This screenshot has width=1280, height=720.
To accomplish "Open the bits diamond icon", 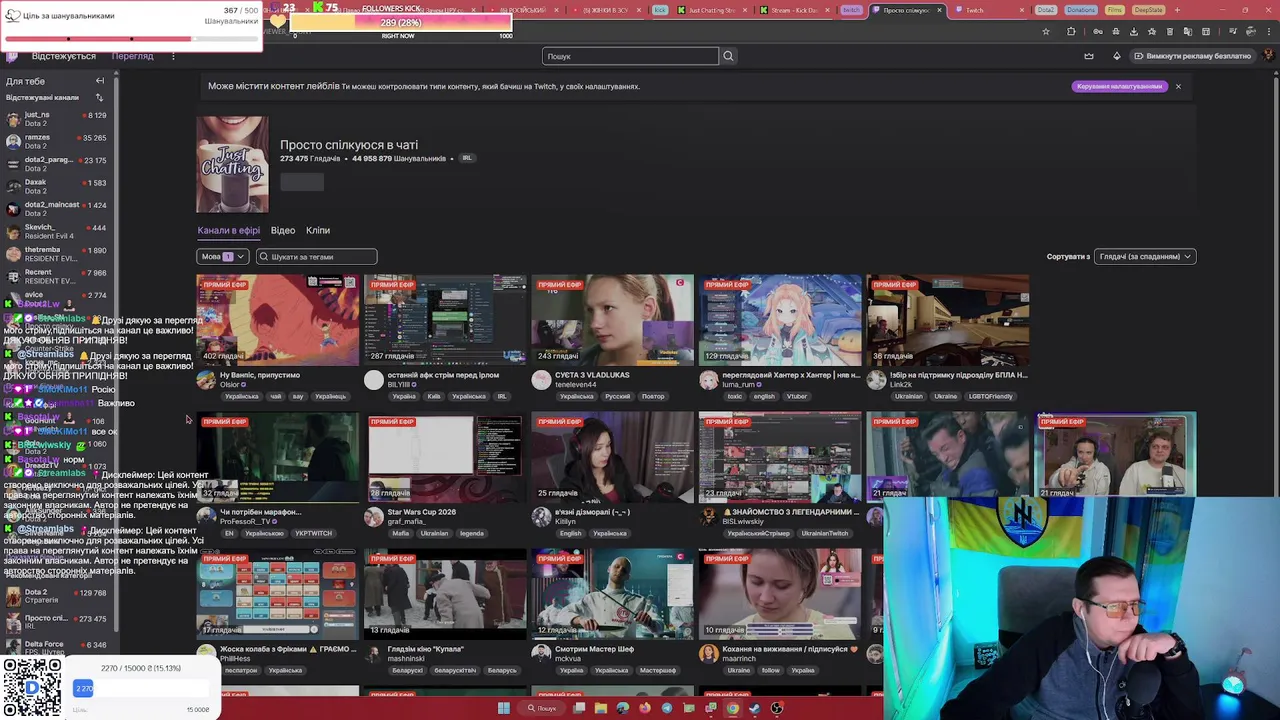I will 1117,56.
